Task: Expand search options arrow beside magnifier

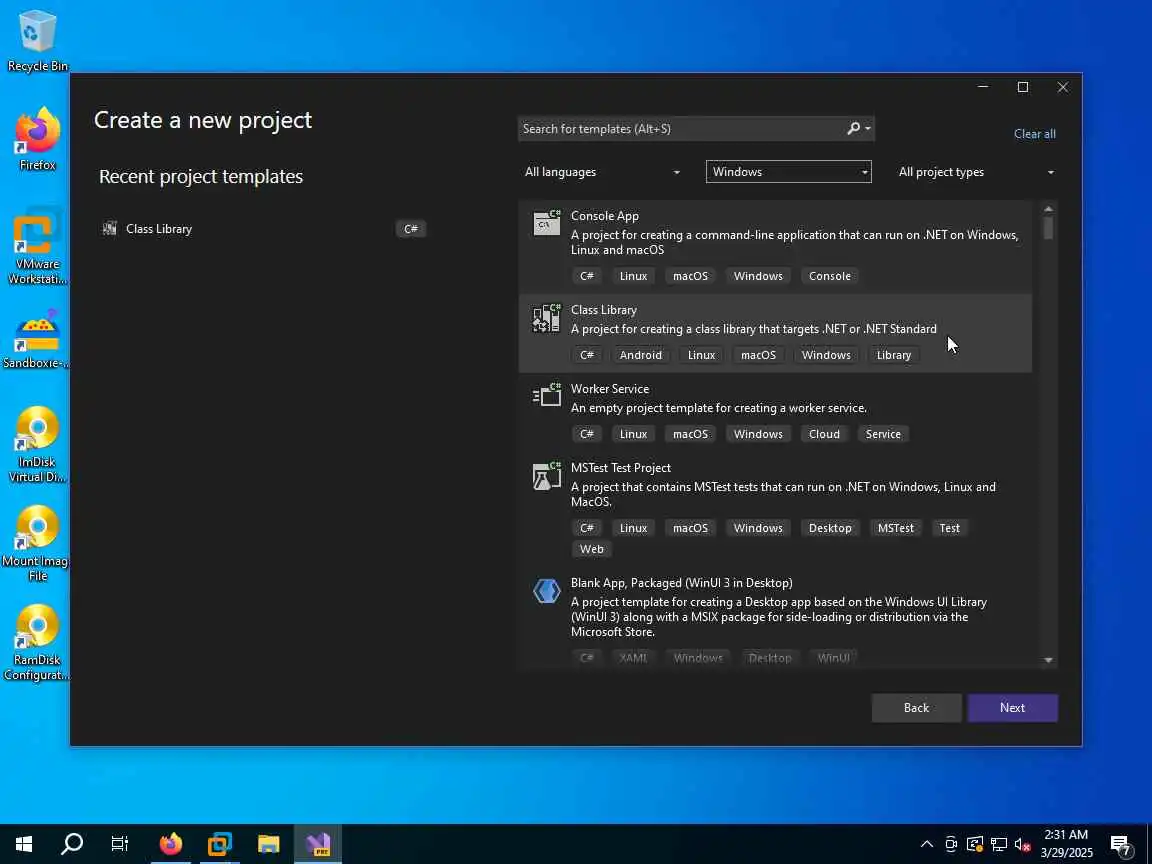Action: (x=868, y=129)
